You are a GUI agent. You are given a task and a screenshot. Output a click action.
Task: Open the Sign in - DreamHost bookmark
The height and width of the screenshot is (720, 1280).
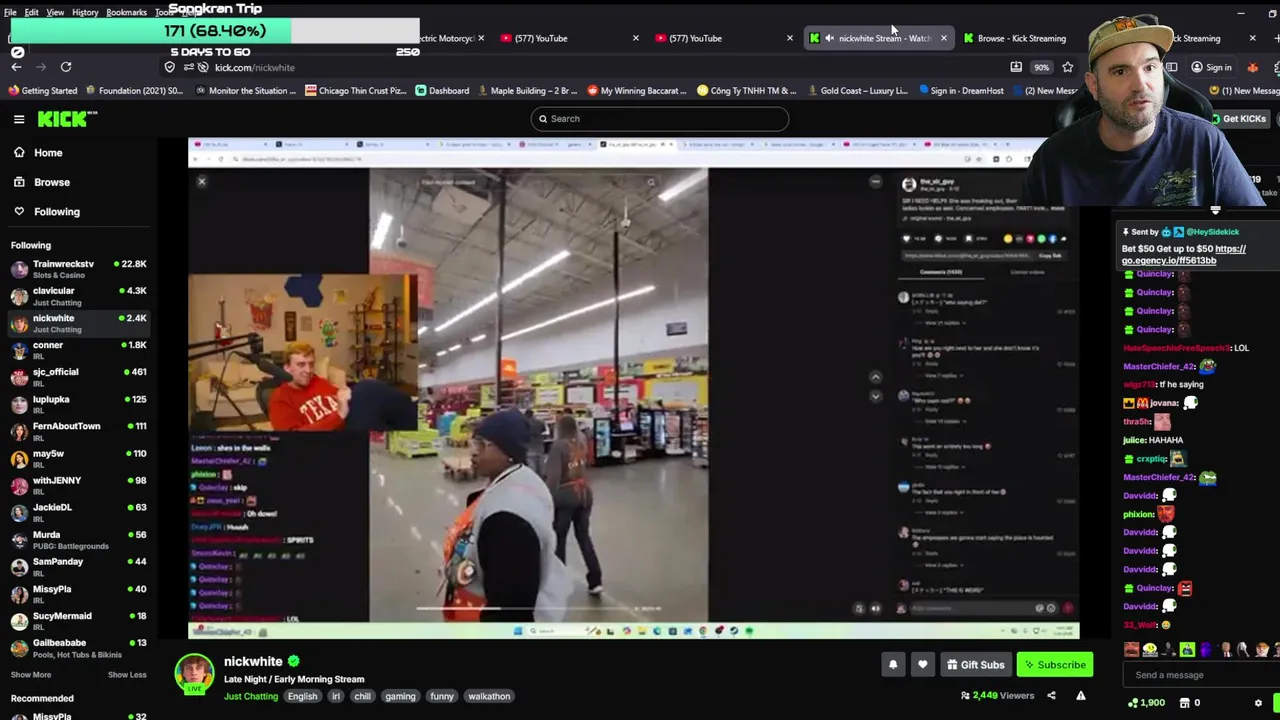(x=960, y=91)
